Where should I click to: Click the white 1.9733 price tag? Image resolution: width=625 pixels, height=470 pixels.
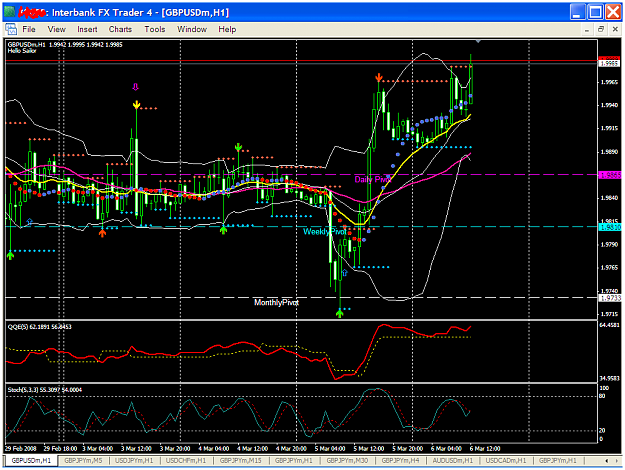pyautogui.click(x=610, y=298)
